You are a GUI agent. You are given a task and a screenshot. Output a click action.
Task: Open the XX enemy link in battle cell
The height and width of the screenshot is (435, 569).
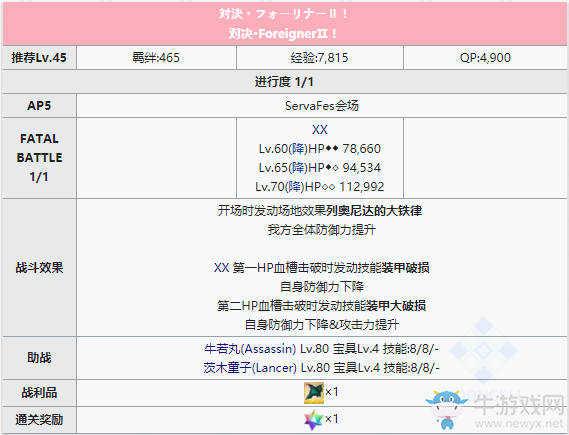[x=320, y=130]
